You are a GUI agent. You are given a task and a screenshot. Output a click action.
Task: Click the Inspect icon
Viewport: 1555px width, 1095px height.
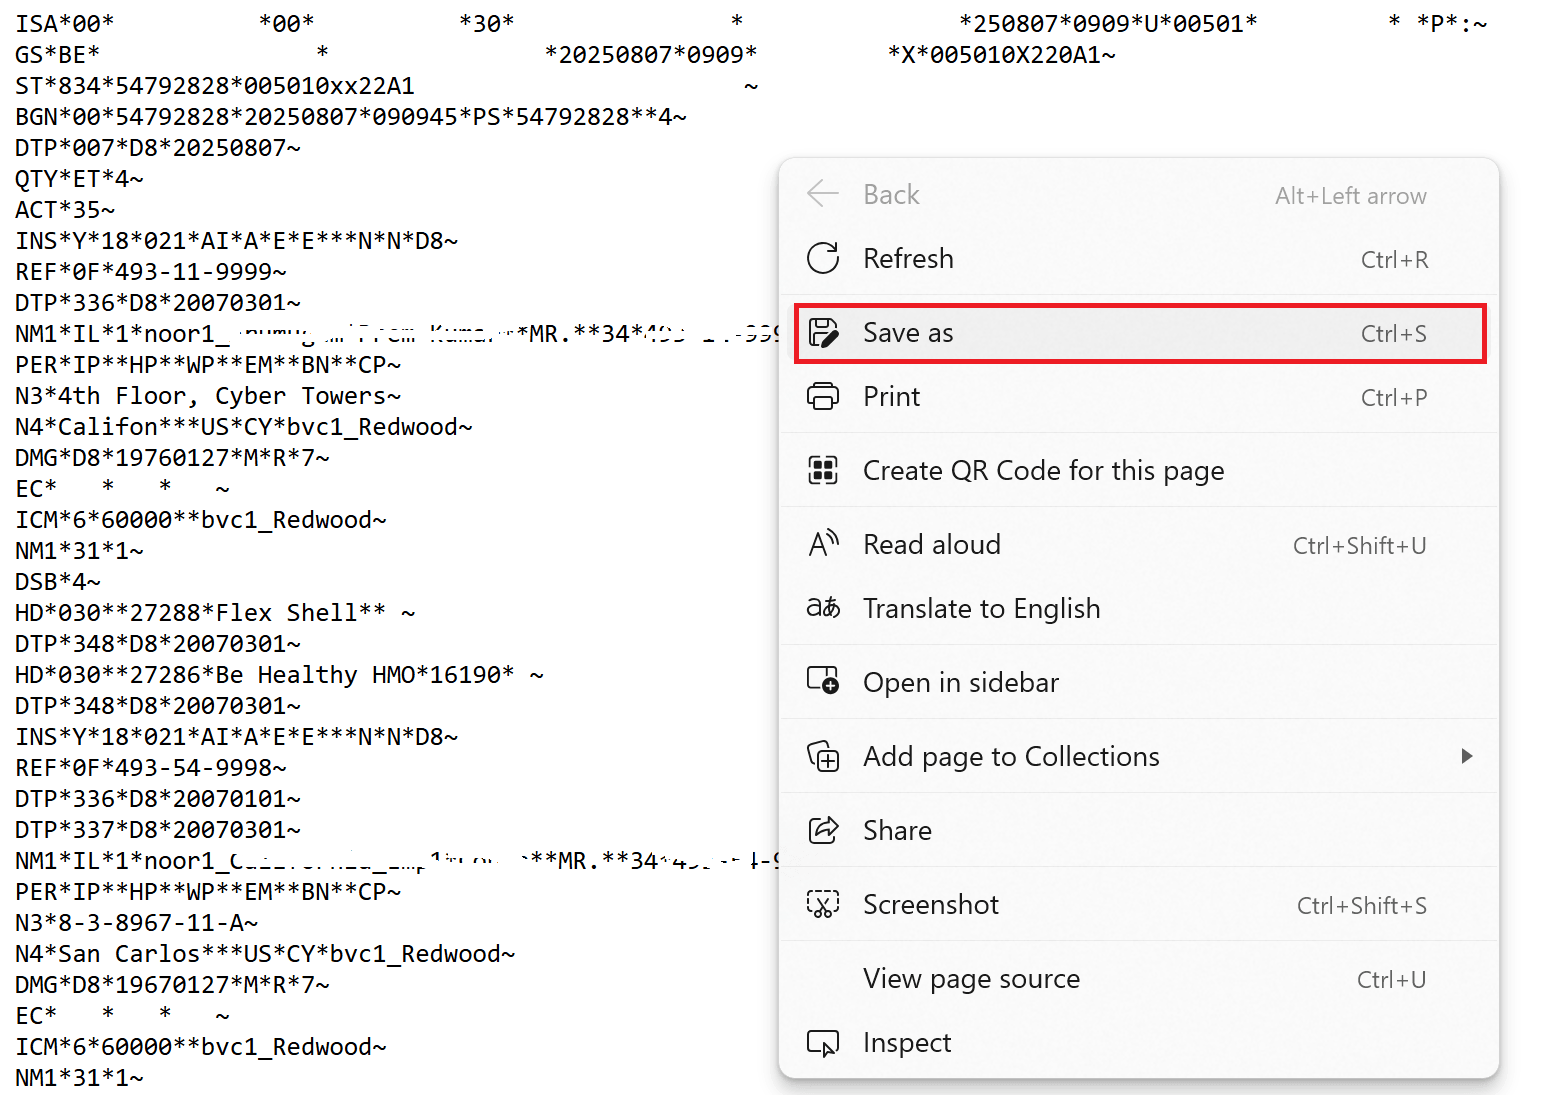coord(822,1042)
